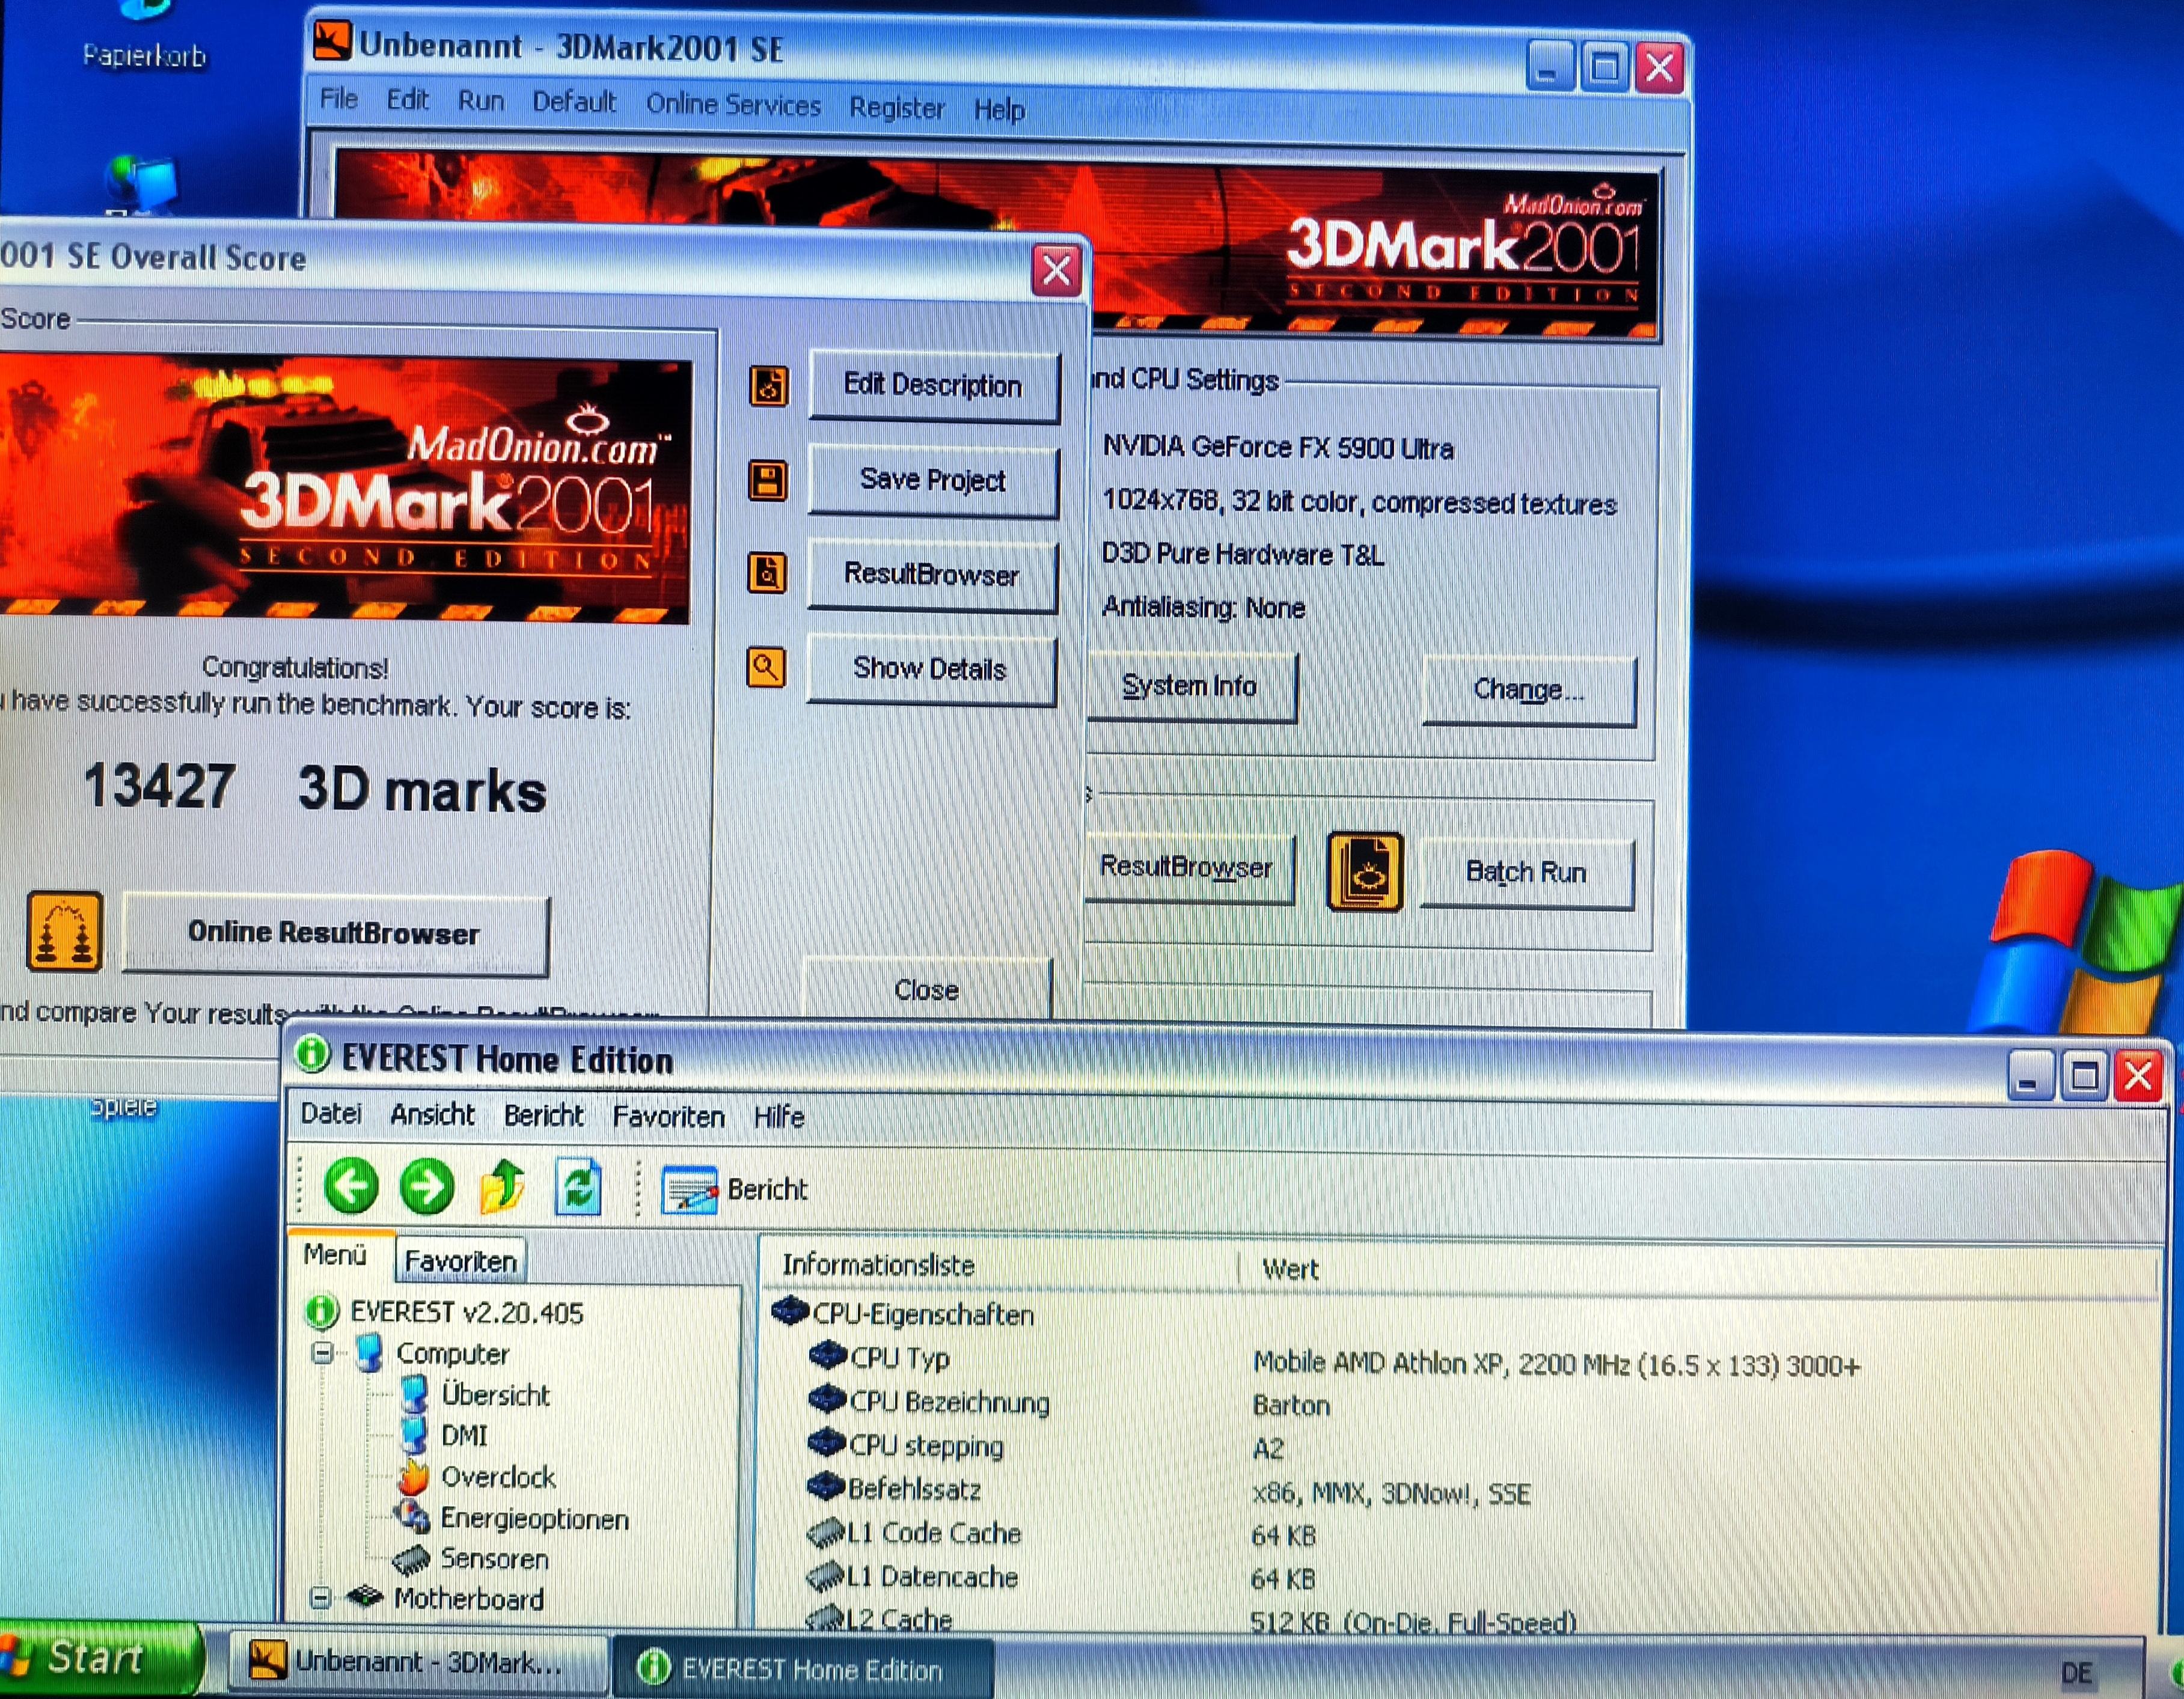Click the Save Project floppy icon

[768, 480]
